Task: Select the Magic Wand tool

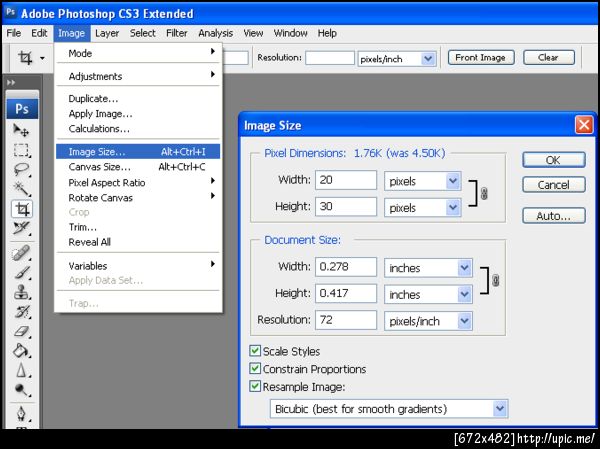Action: click(21, 189)
